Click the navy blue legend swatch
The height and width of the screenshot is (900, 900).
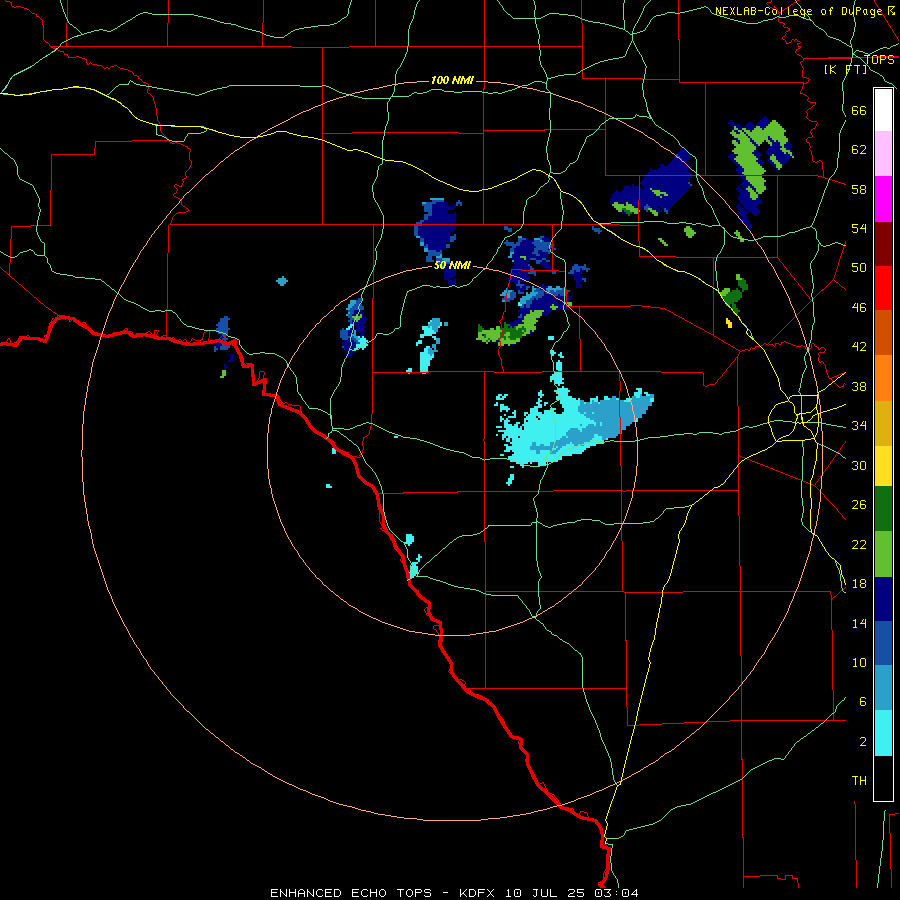pyautogui.click(x=883, y=599)
